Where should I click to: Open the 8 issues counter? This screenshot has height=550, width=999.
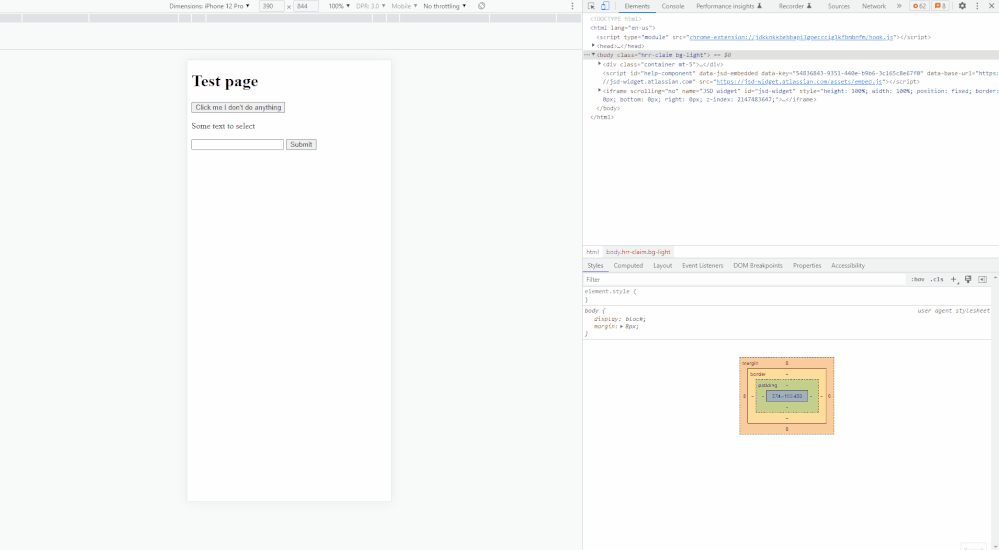point(940,6)
